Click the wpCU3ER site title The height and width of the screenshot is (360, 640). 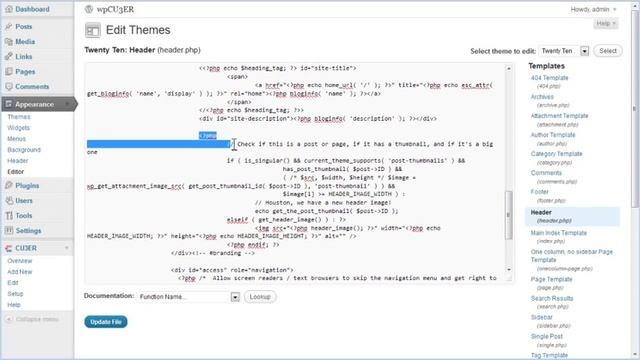click(x=115, y=9)
